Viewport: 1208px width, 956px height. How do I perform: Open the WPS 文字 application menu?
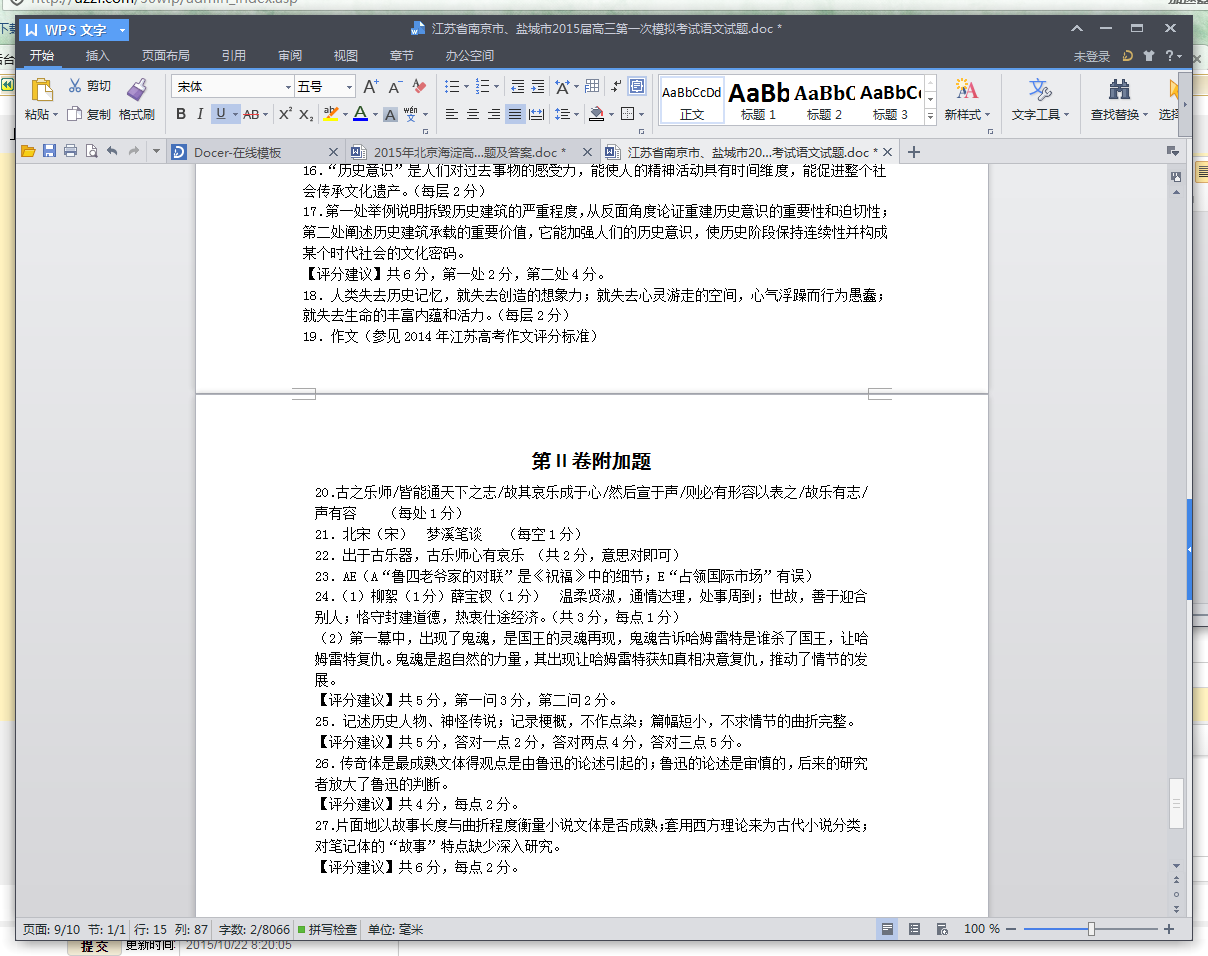(x=73, y=30)
